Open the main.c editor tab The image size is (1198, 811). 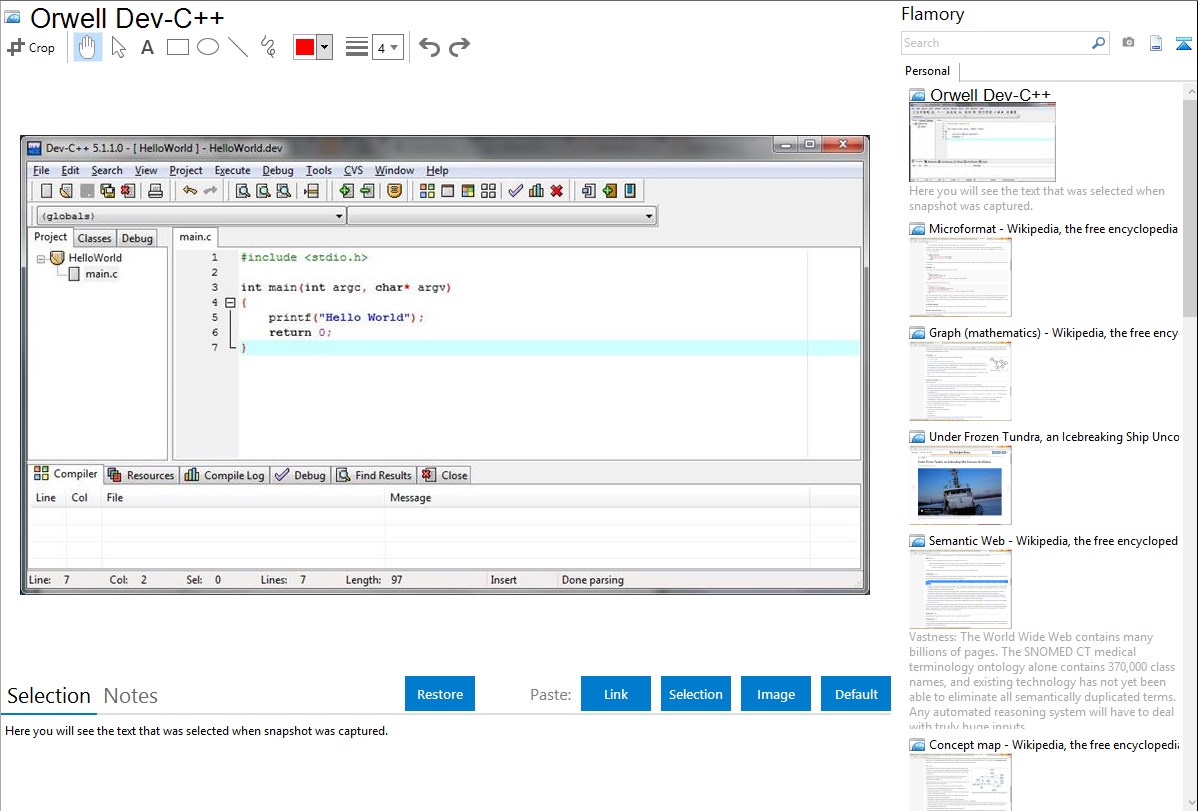[x=195, y=237]
